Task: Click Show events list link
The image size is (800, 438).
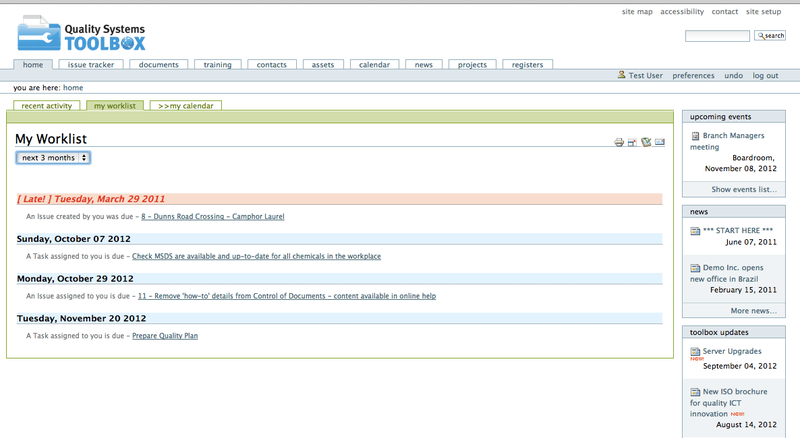Action: click(x=744, y=189)
